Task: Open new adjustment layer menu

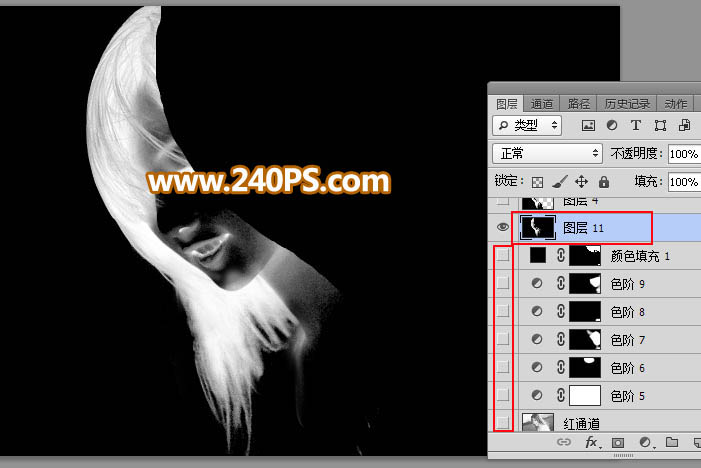Action: 645,443
